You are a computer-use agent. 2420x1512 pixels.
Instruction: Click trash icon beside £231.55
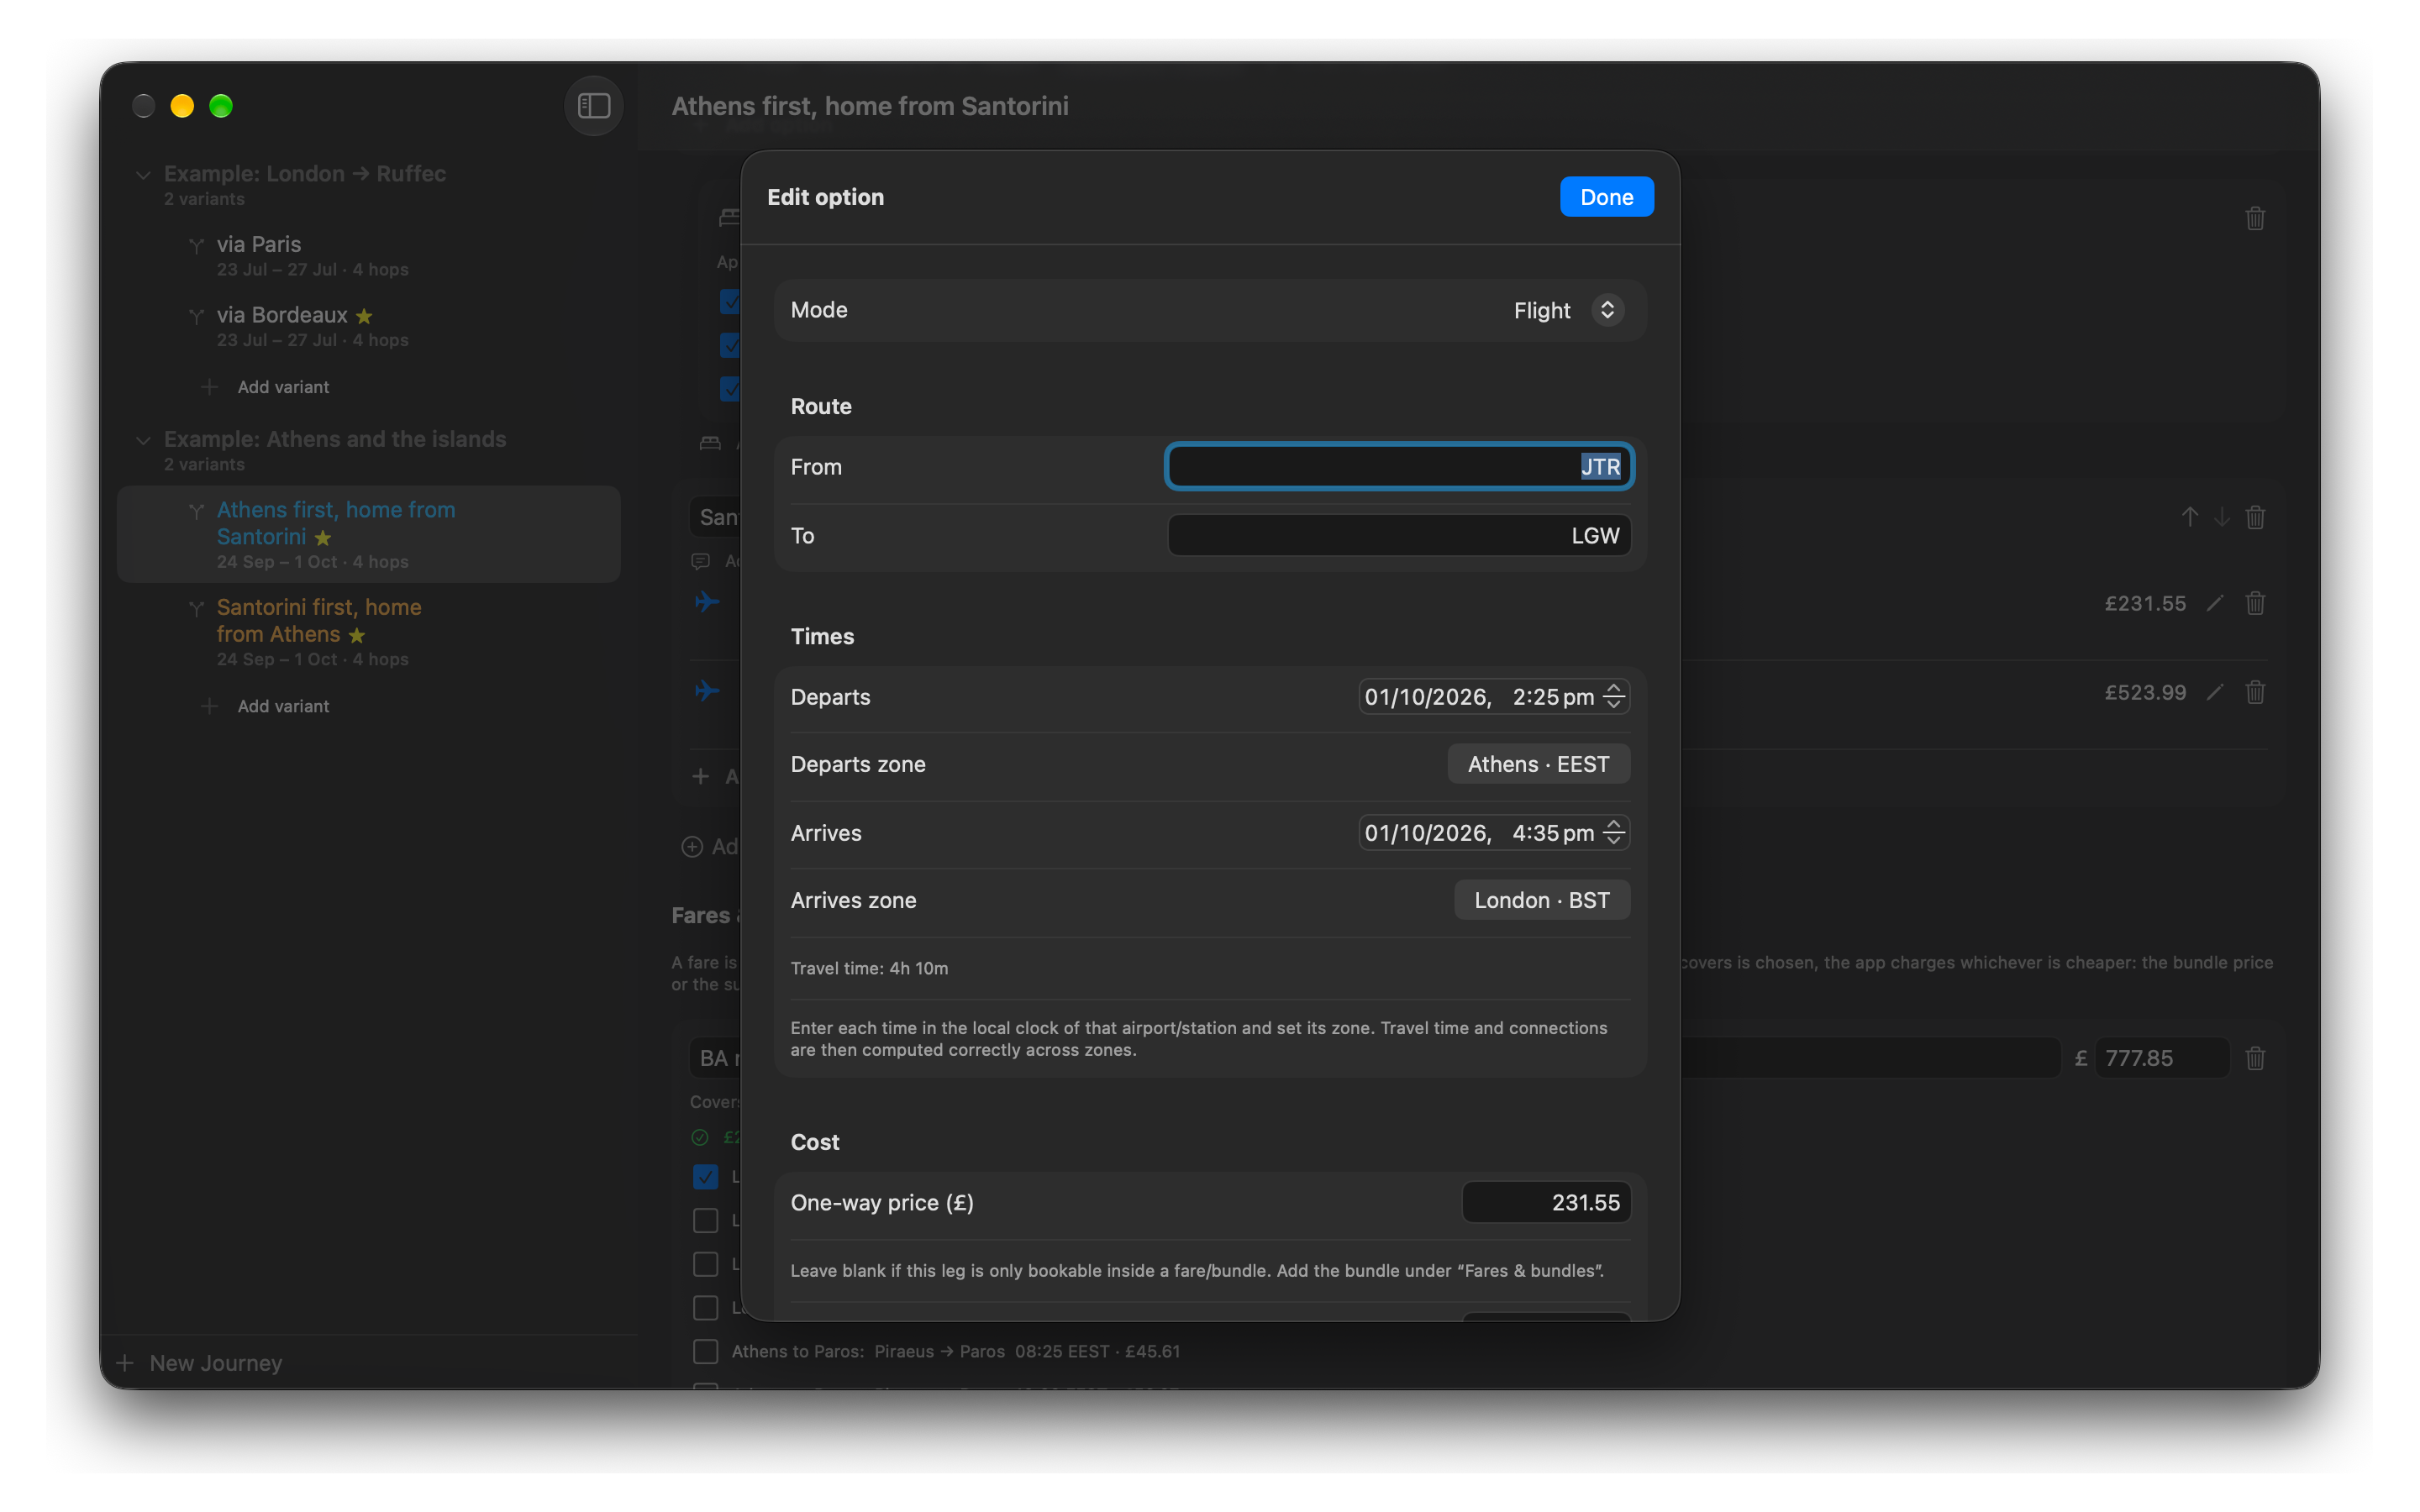2254,603
